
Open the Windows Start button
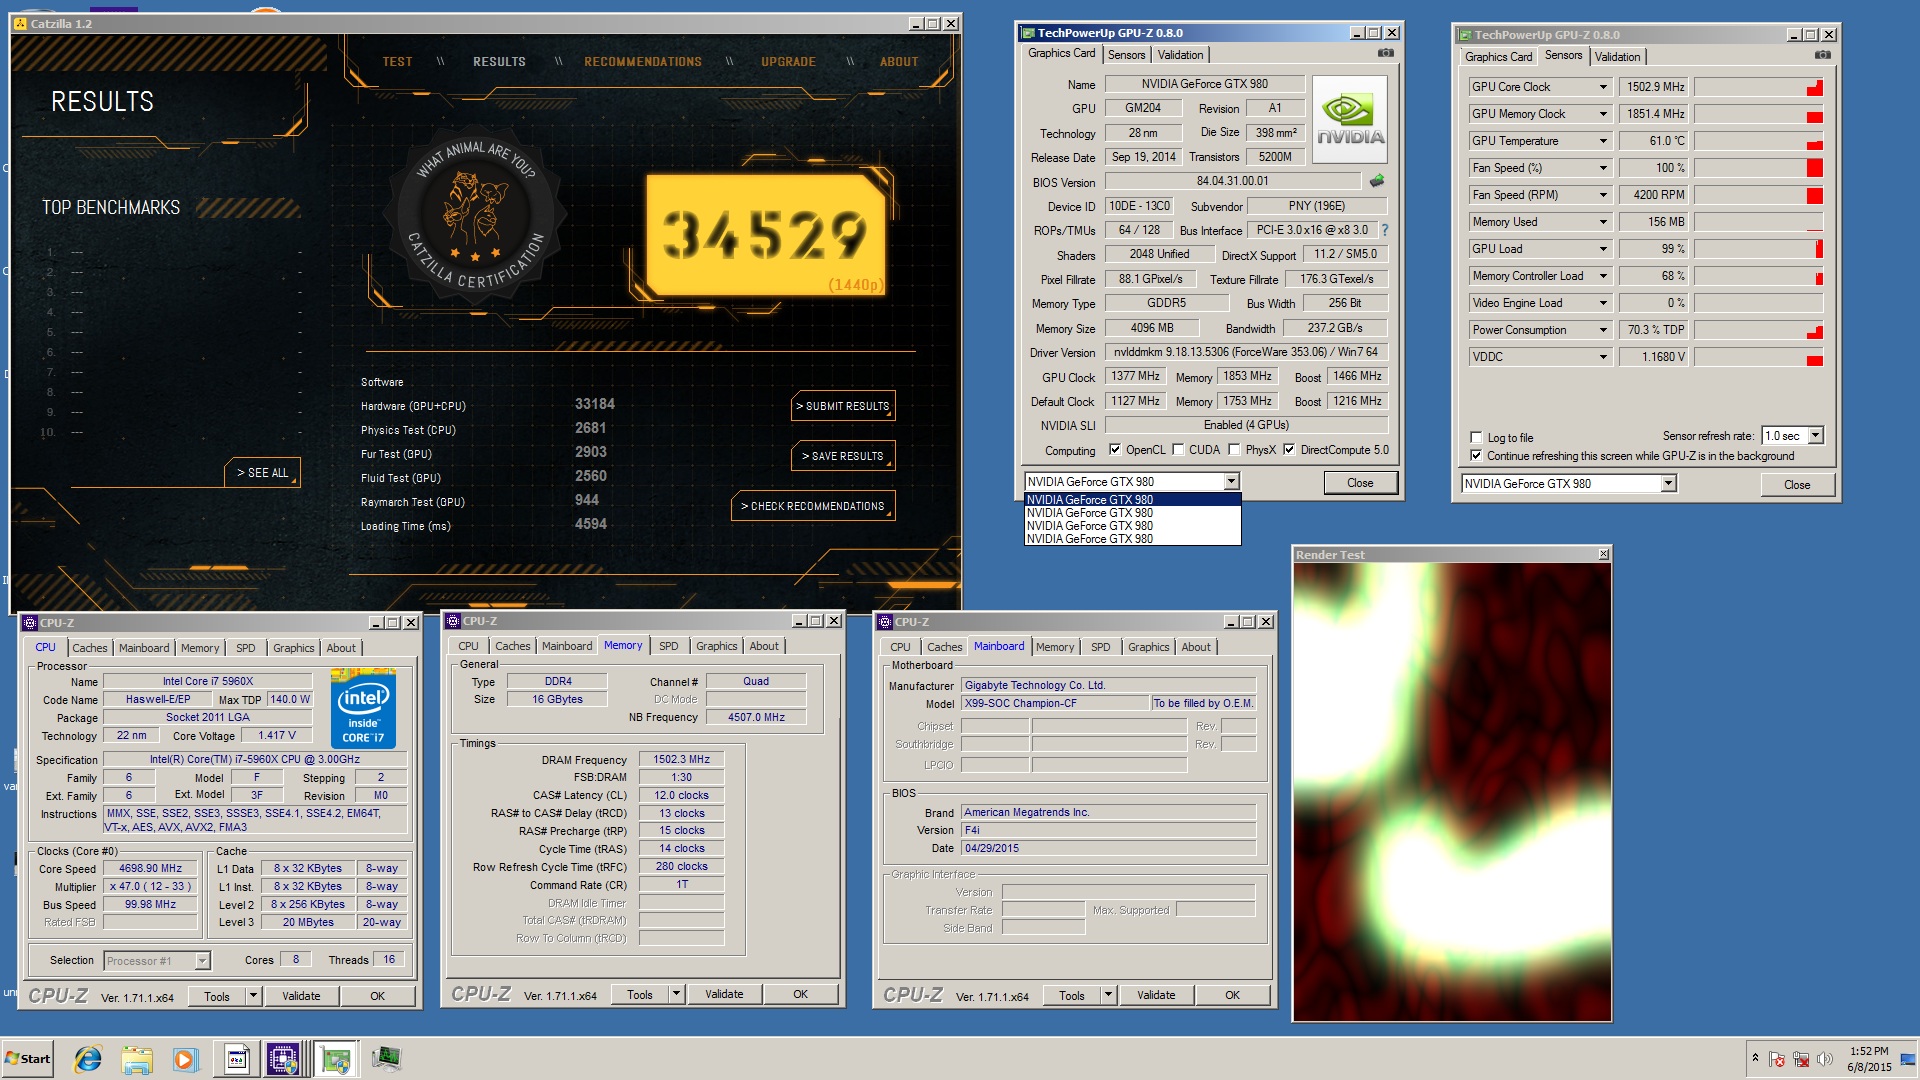(28, 1059)
